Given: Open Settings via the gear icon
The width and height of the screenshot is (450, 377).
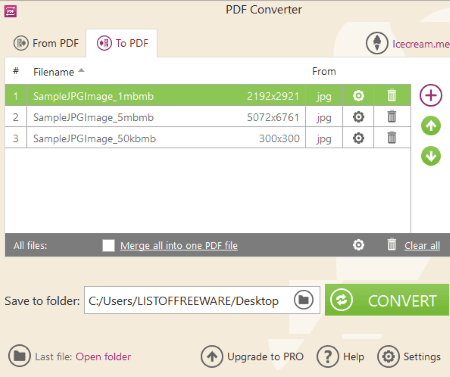Looking at the screenshot, I should click(x=388, y=357).
